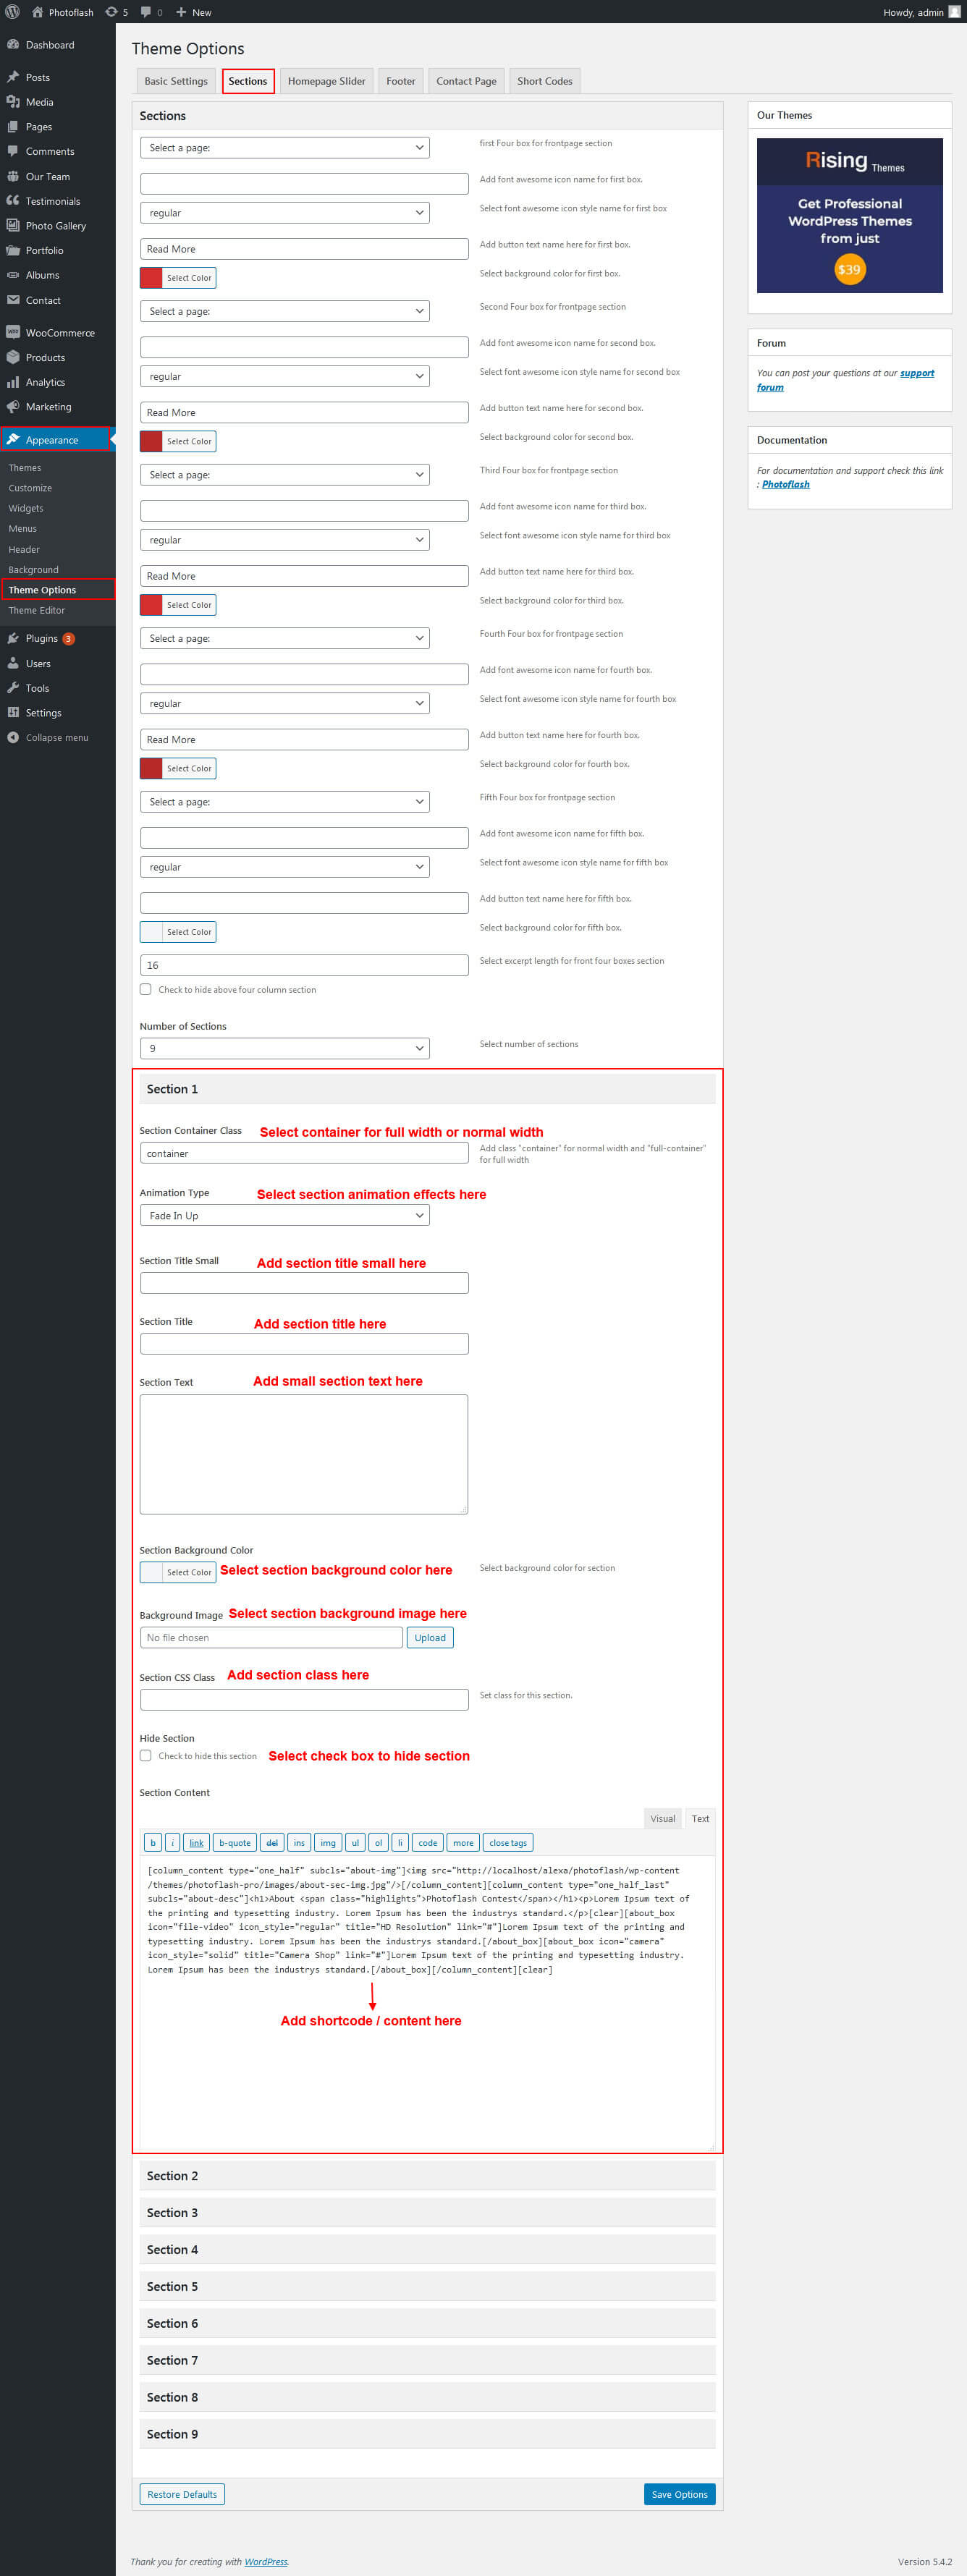Click the Pages icon in sidebar
The height and width of the screenshot is (2576, 967).
click(x=13, y=127)
